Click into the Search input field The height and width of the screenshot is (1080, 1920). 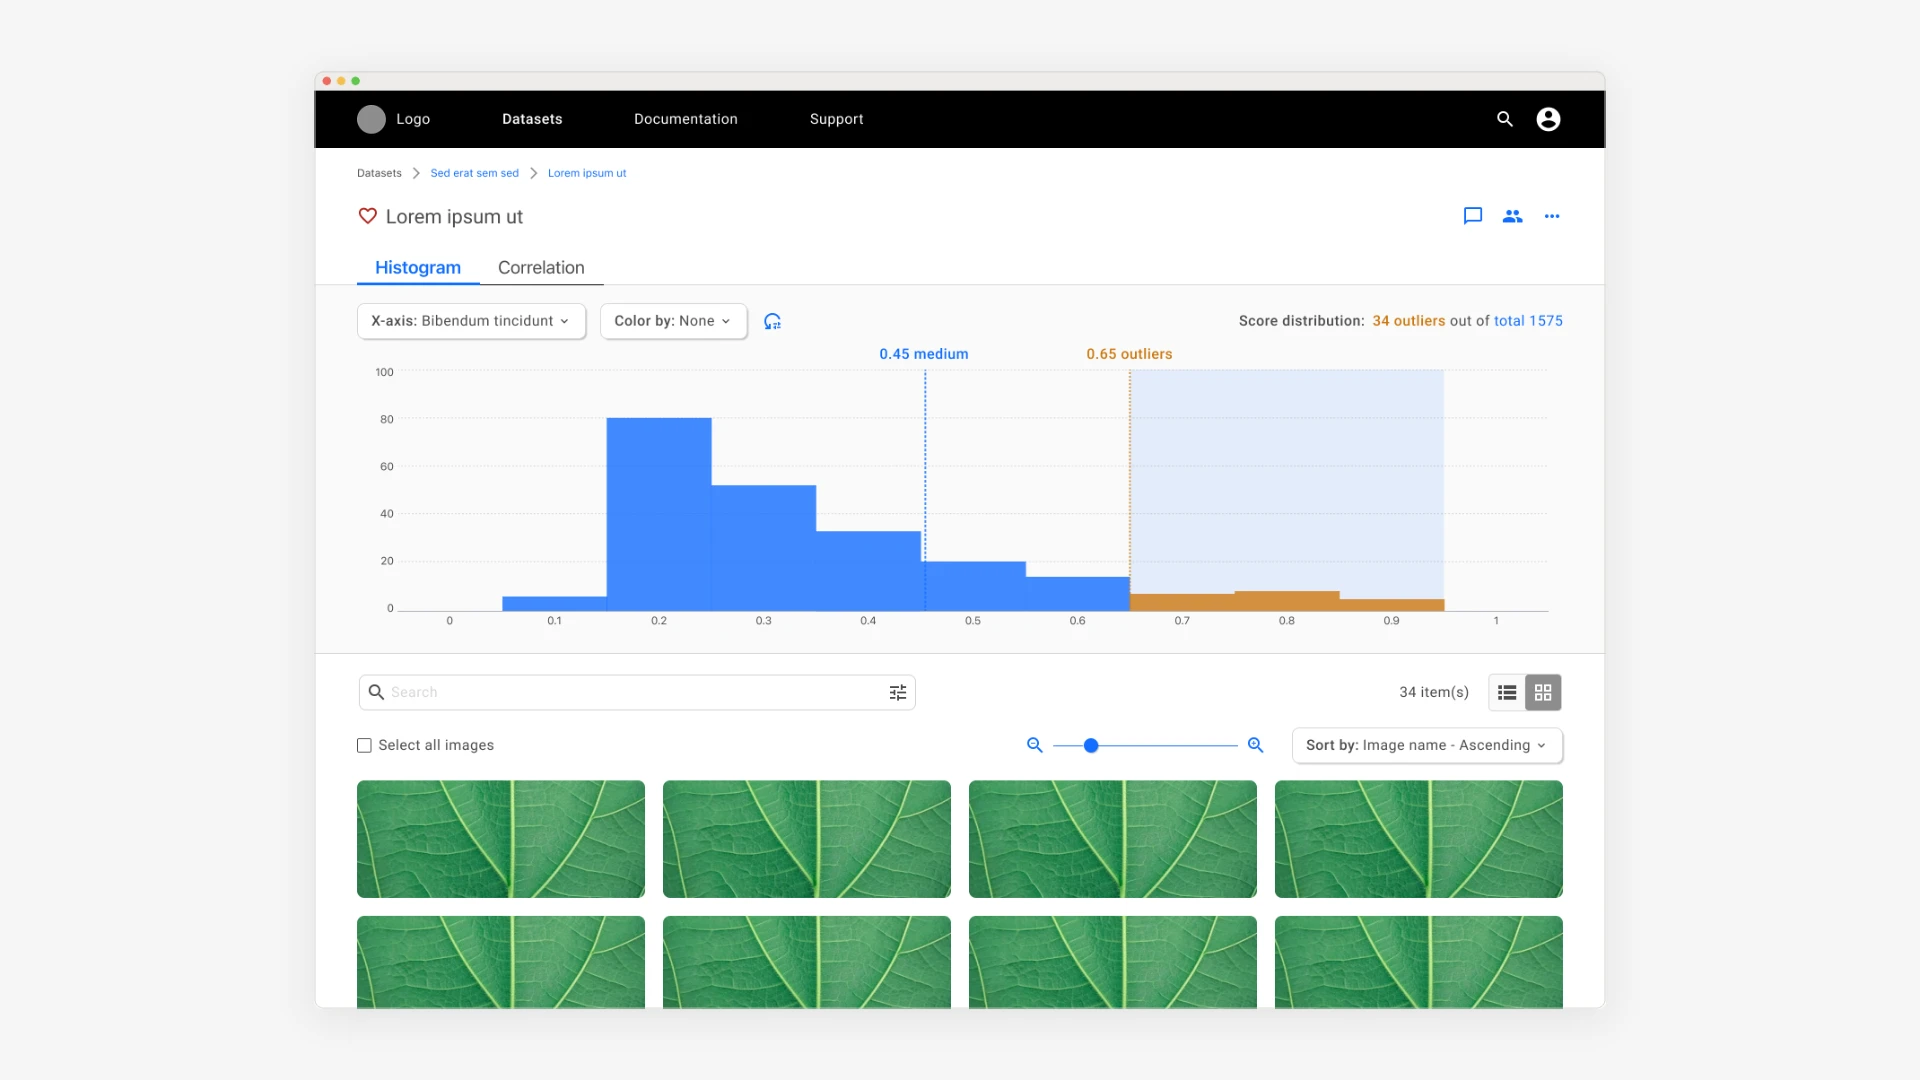[x=636, y=692]
